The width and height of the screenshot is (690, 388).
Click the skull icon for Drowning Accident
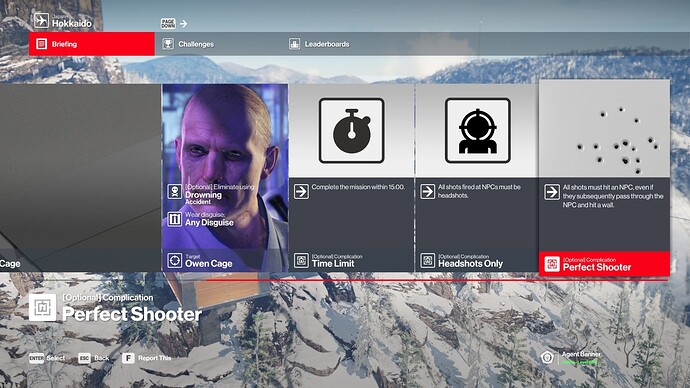[x=175, y=192]
